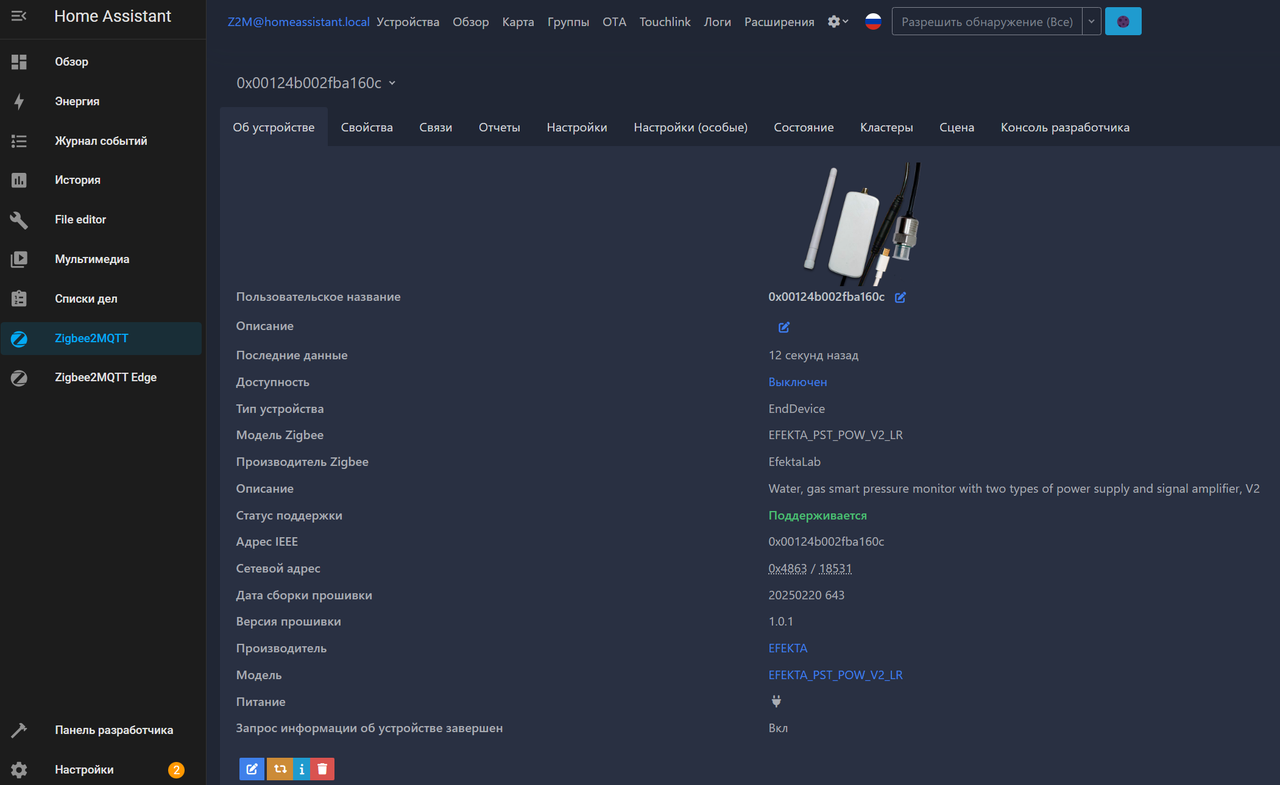This screenshot has height=785, width=1280.
Task: Click network address 0x4863
Action: [x=788, y=568]
